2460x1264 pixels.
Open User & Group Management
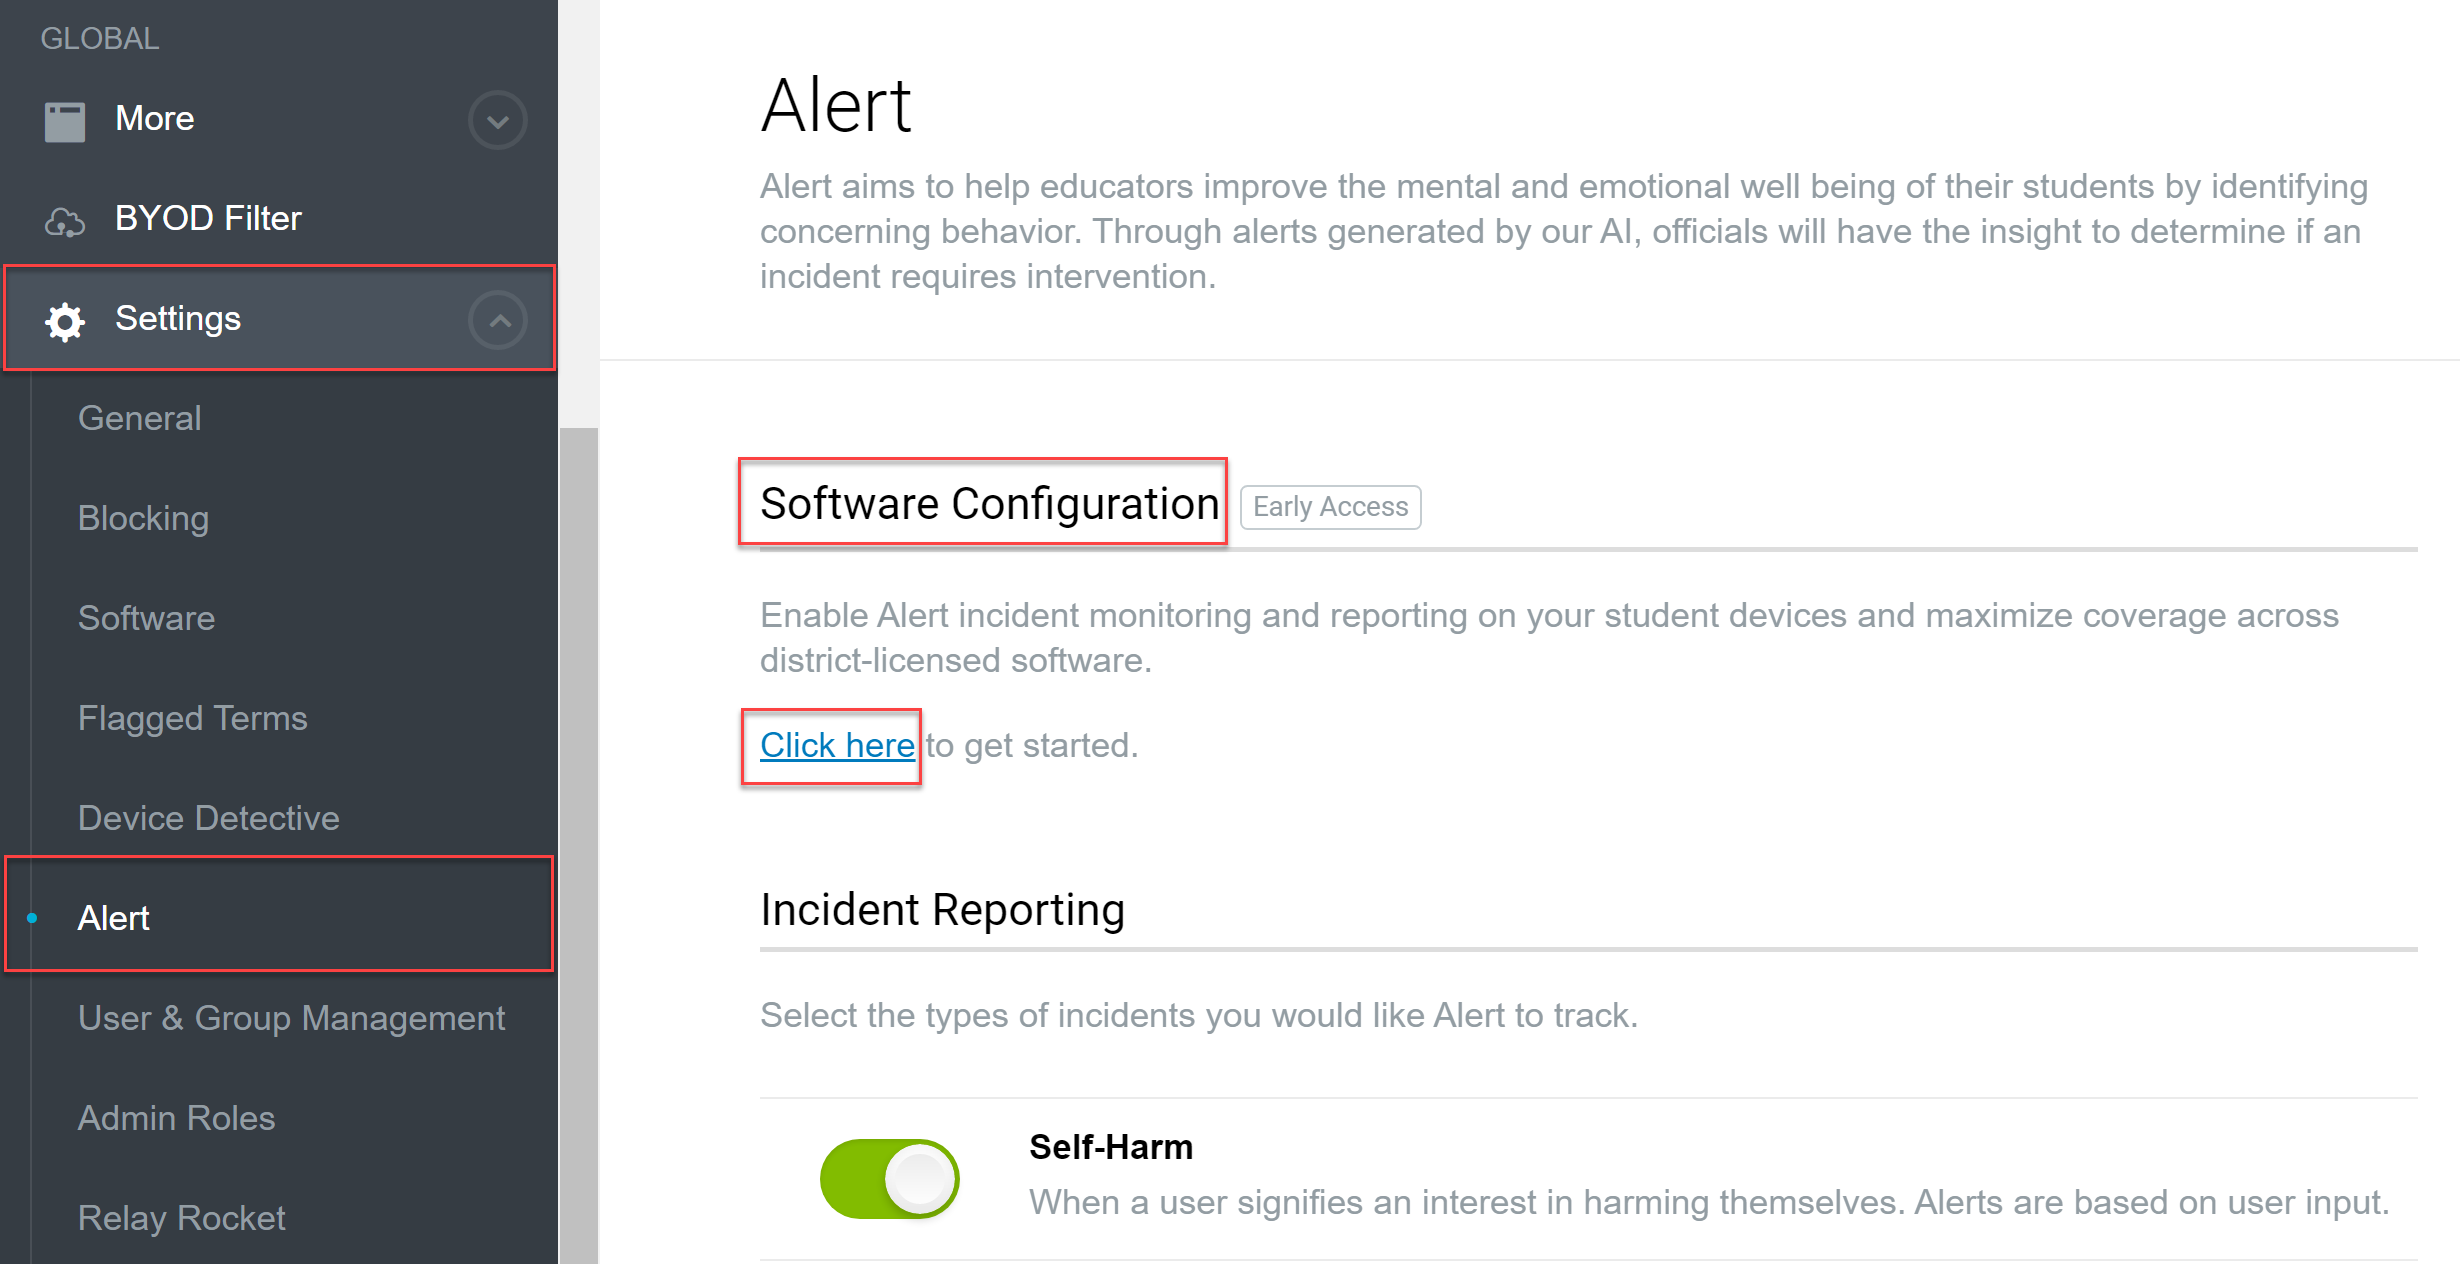[x=291, y=1017]
